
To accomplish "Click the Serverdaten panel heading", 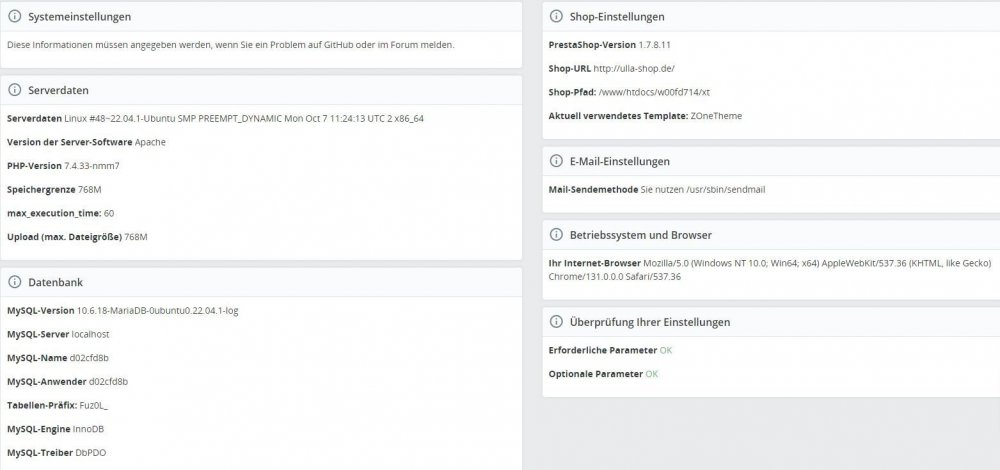I will [58, 90].
